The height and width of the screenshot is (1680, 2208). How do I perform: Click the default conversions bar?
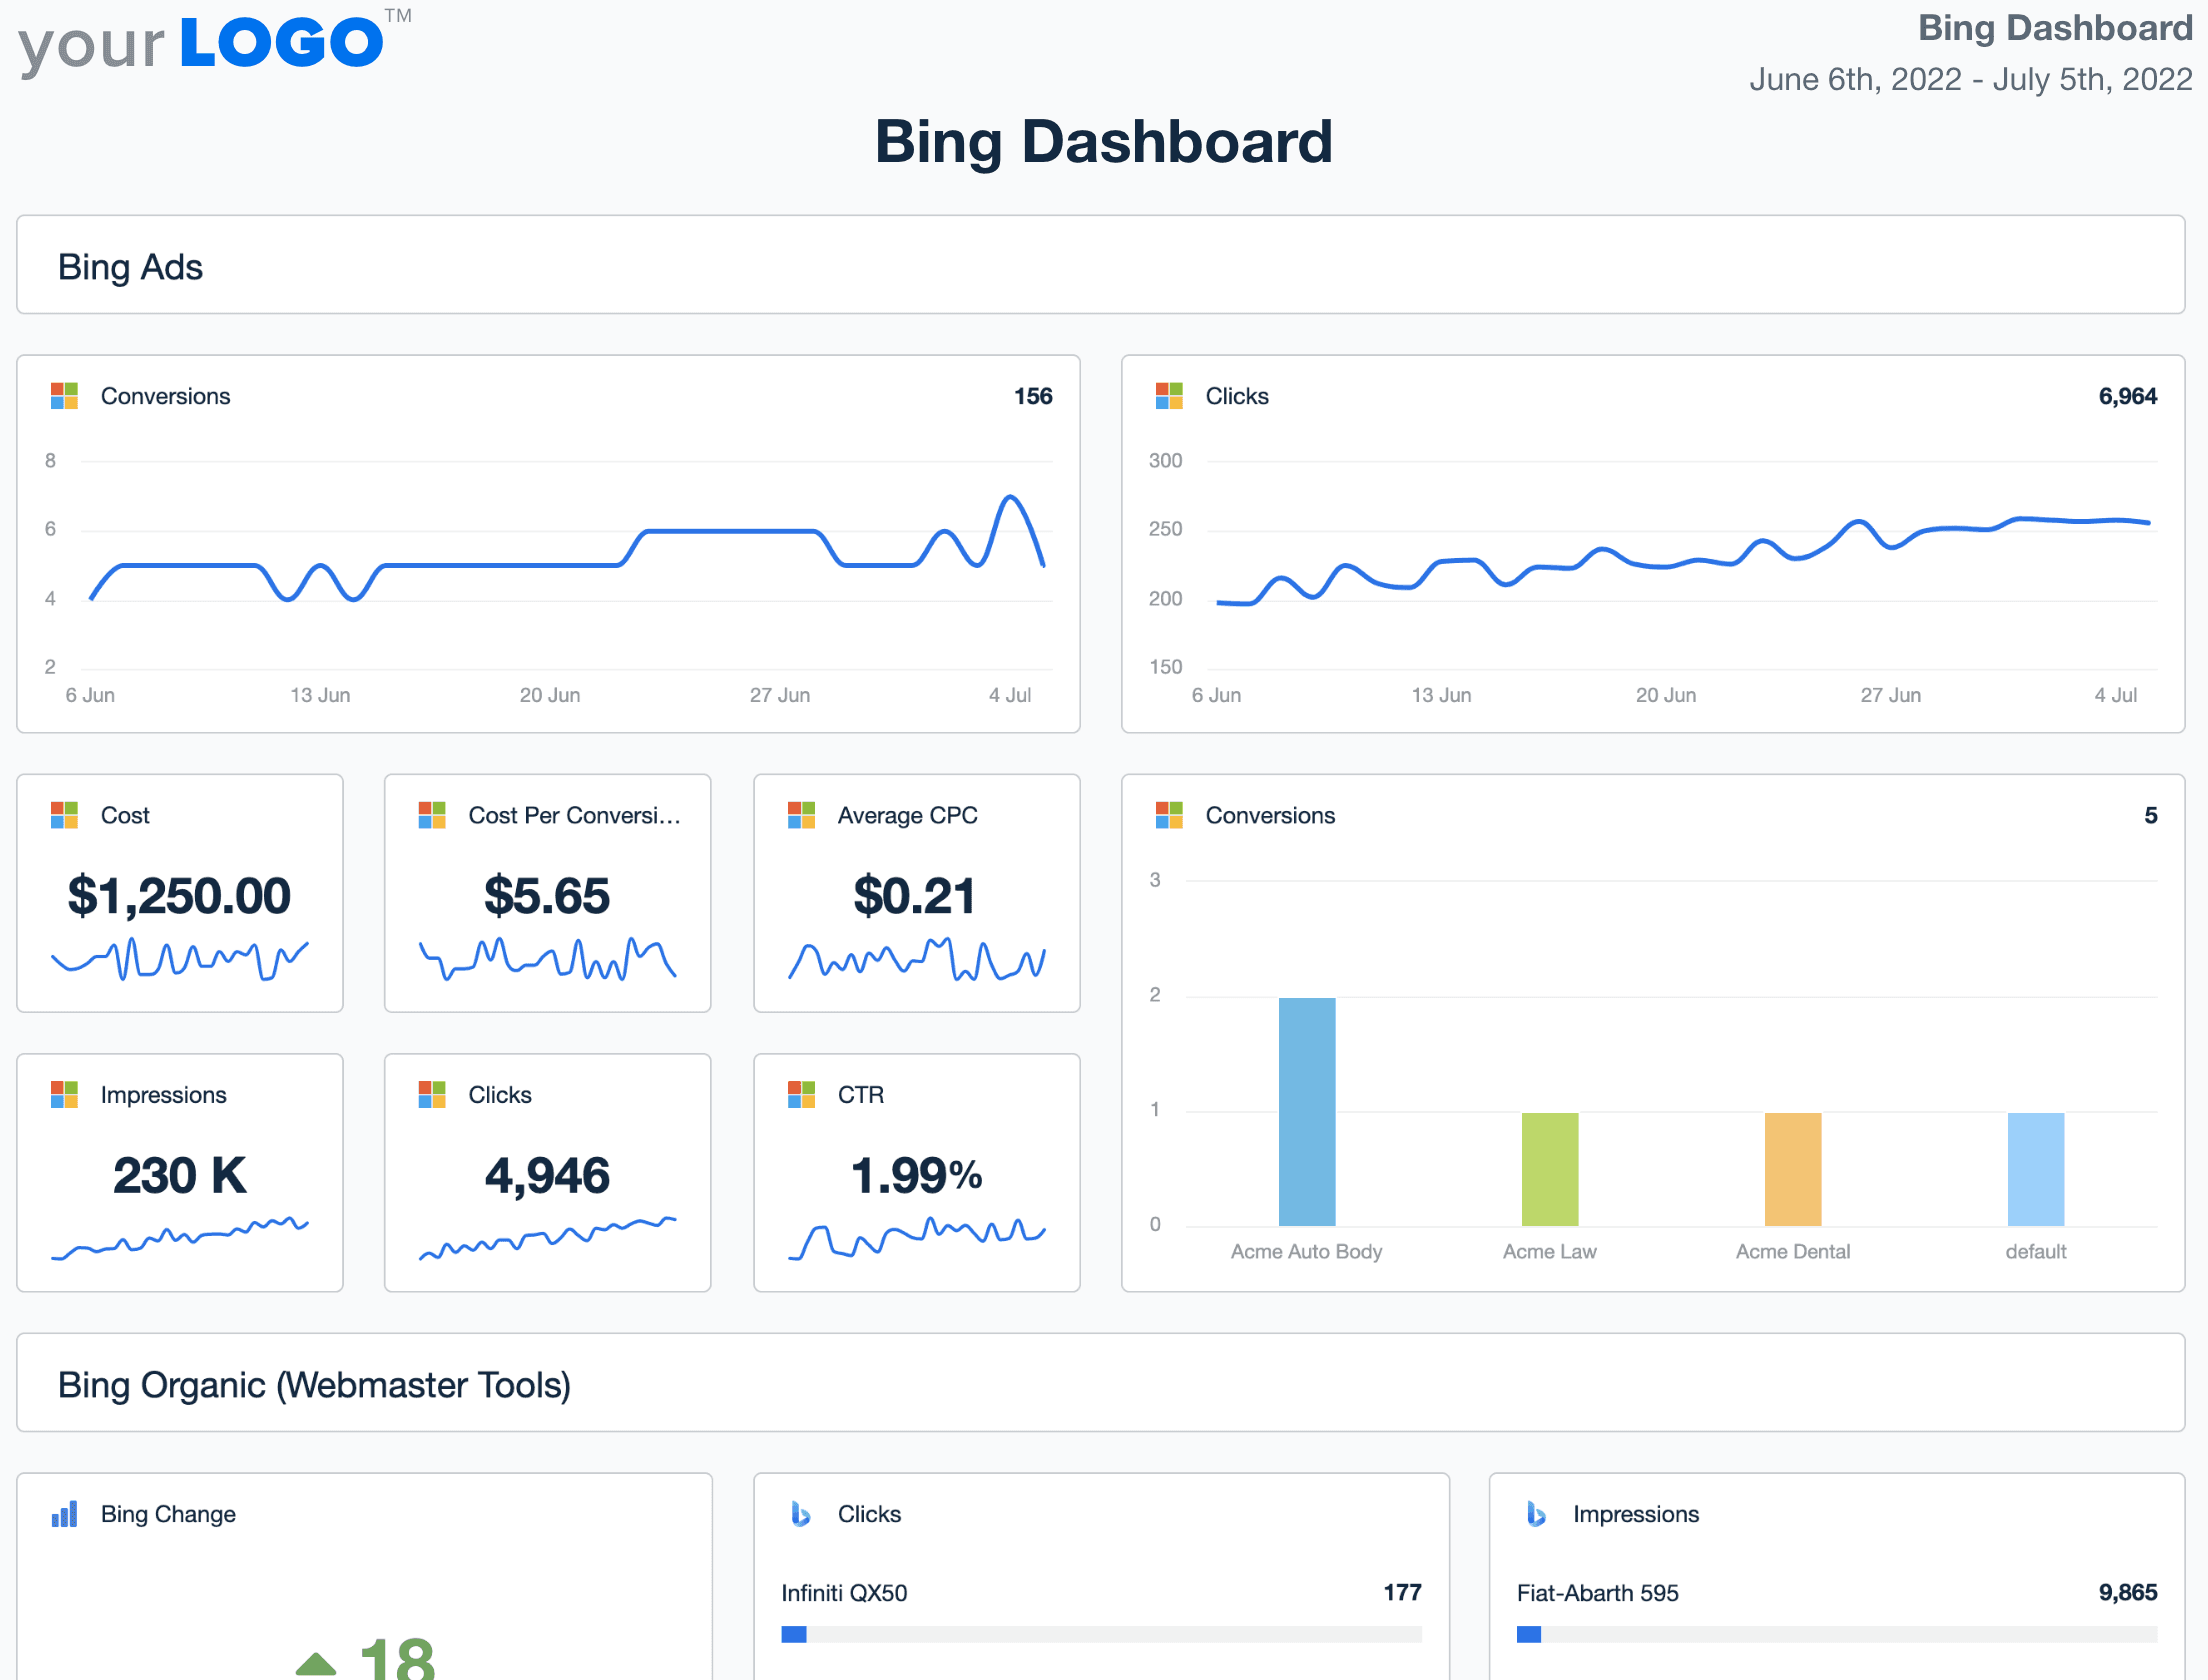(x=2036, y=1170)
